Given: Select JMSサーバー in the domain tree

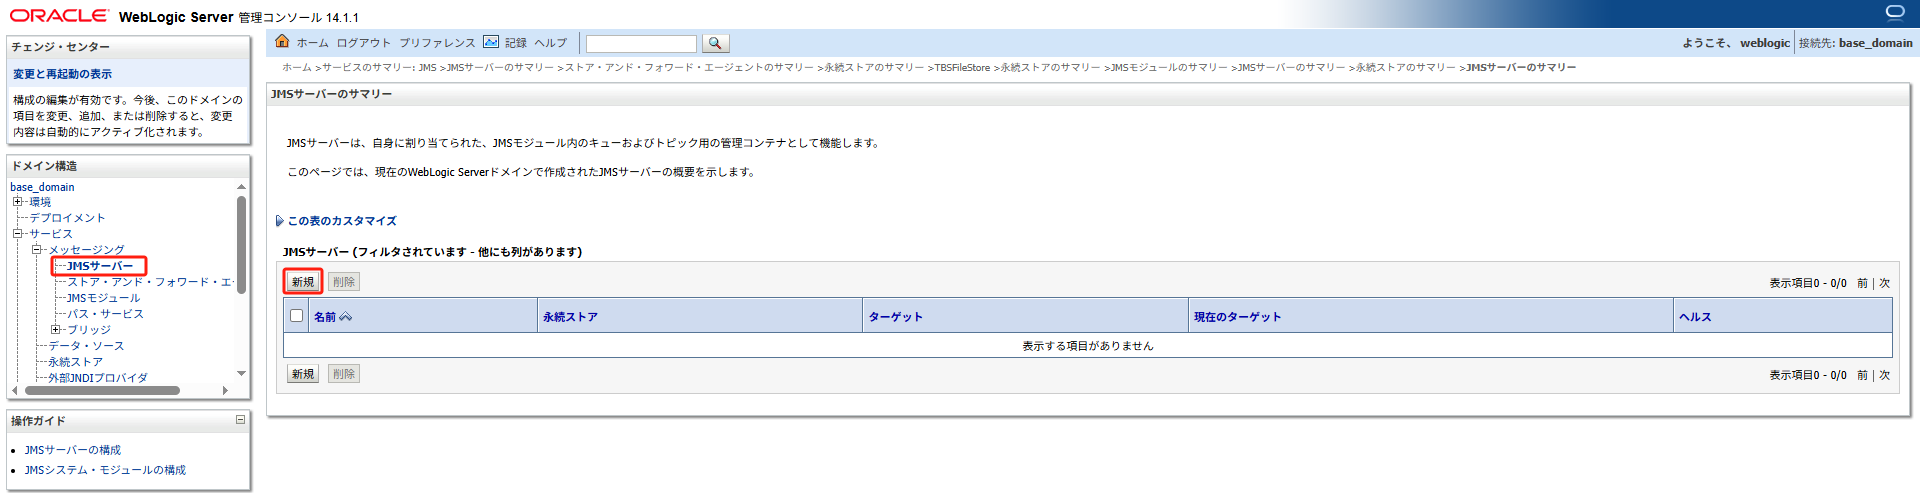Looking at the screenshot, I should (100, 266).
